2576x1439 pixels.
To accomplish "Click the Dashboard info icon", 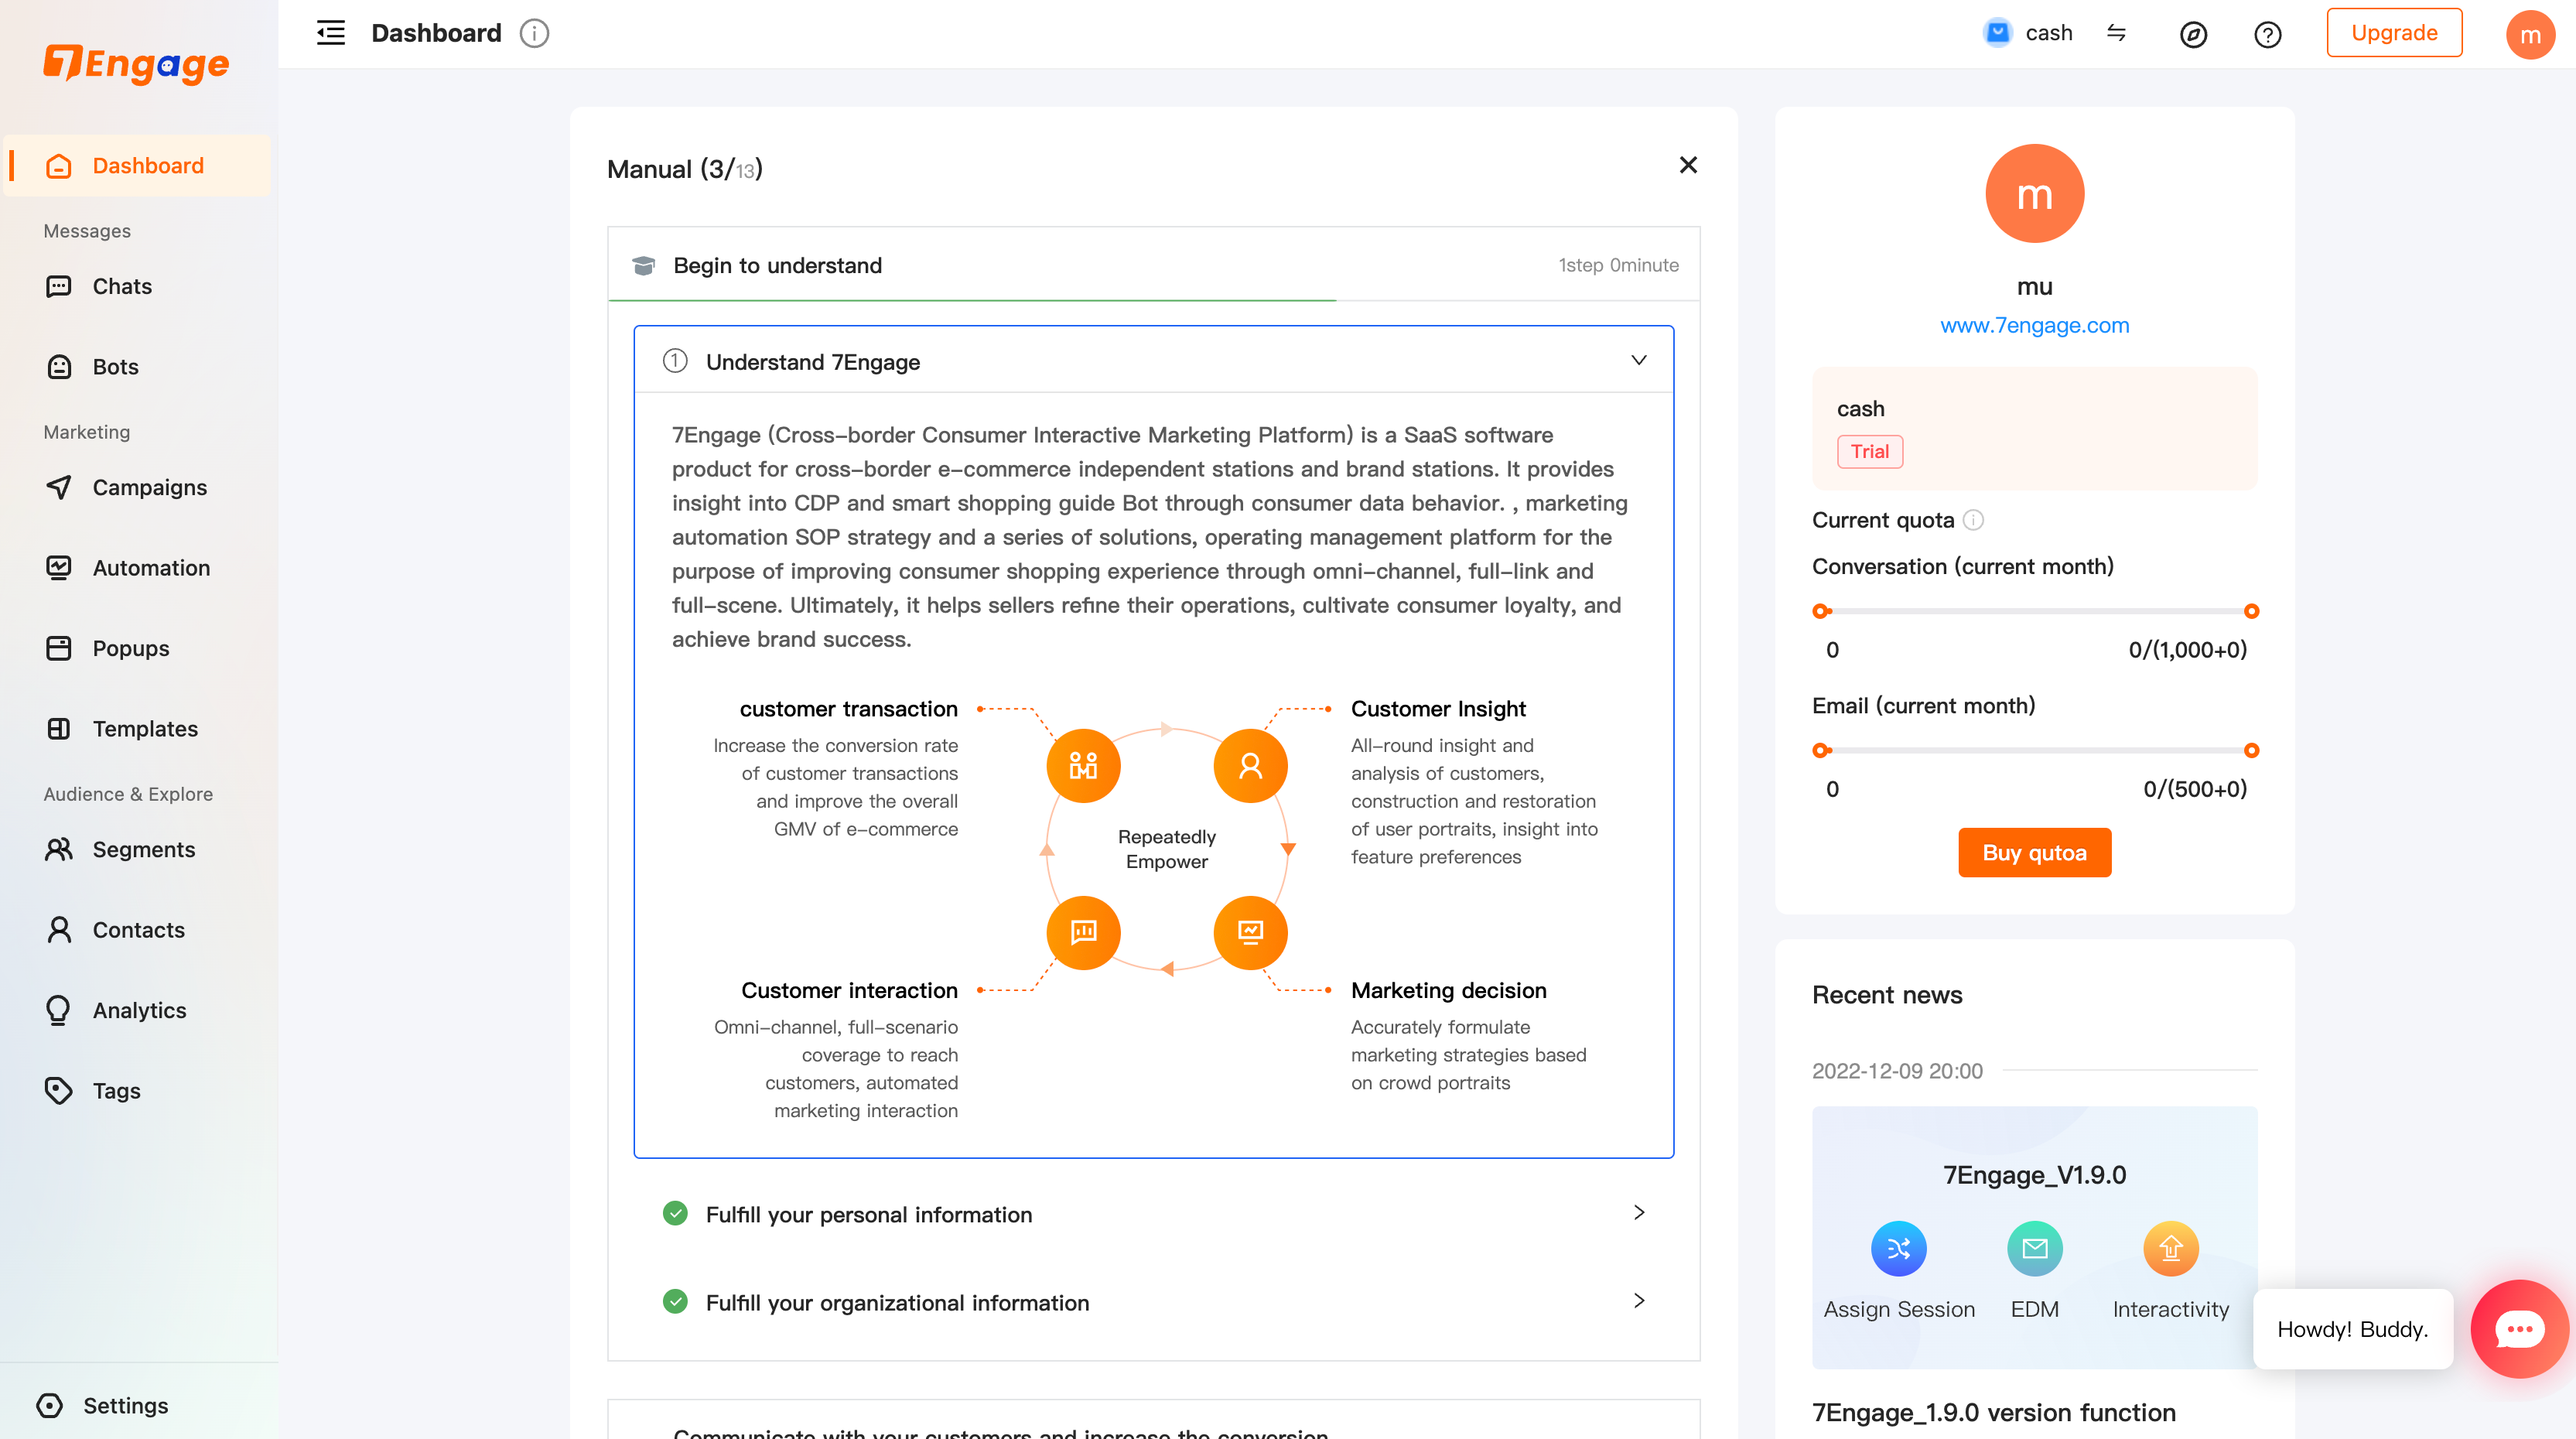I will [x=534, y=33].
